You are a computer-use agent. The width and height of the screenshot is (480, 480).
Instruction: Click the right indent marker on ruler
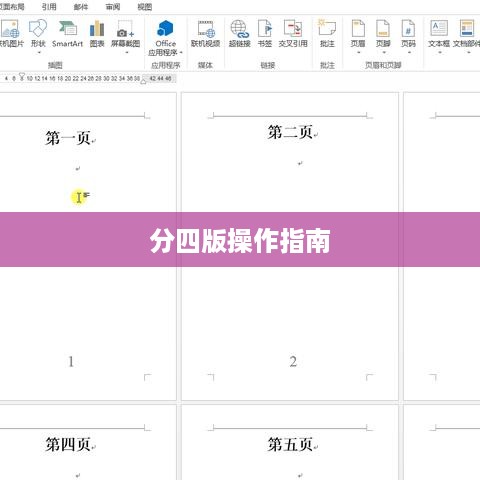pos(143,81)
